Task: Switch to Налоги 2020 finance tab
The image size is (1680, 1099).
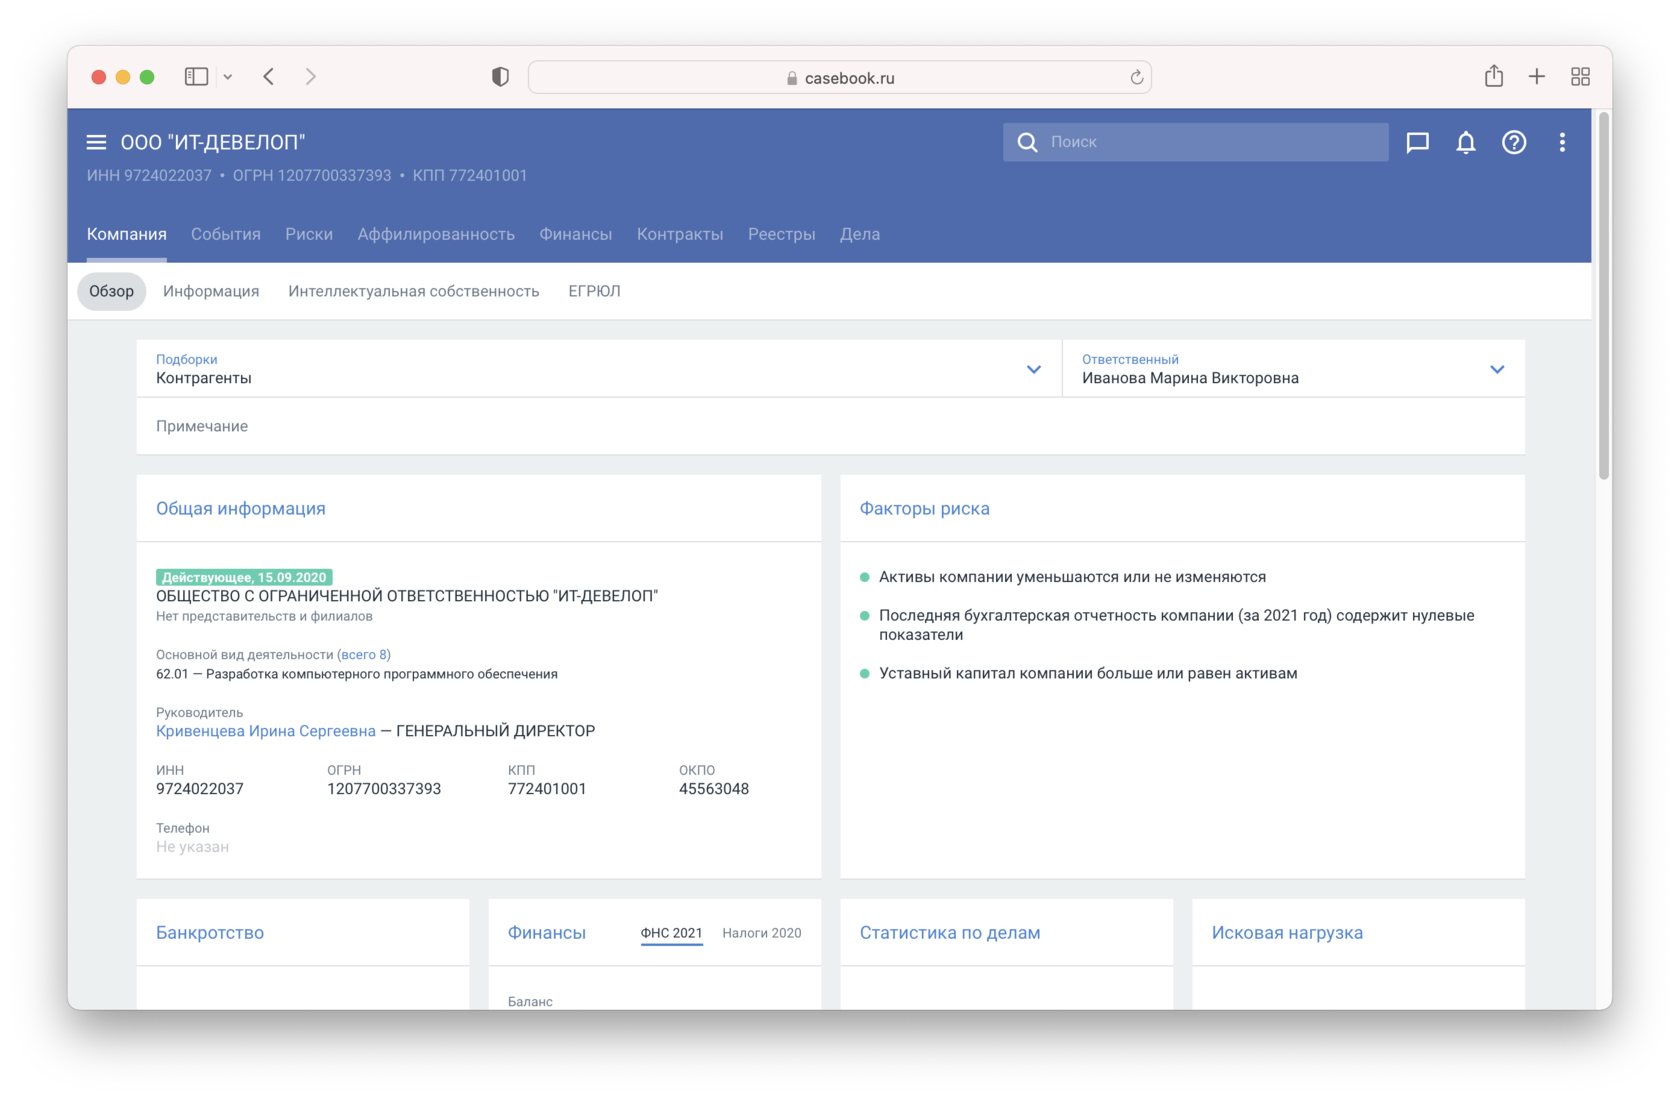Action: (762, 933)
